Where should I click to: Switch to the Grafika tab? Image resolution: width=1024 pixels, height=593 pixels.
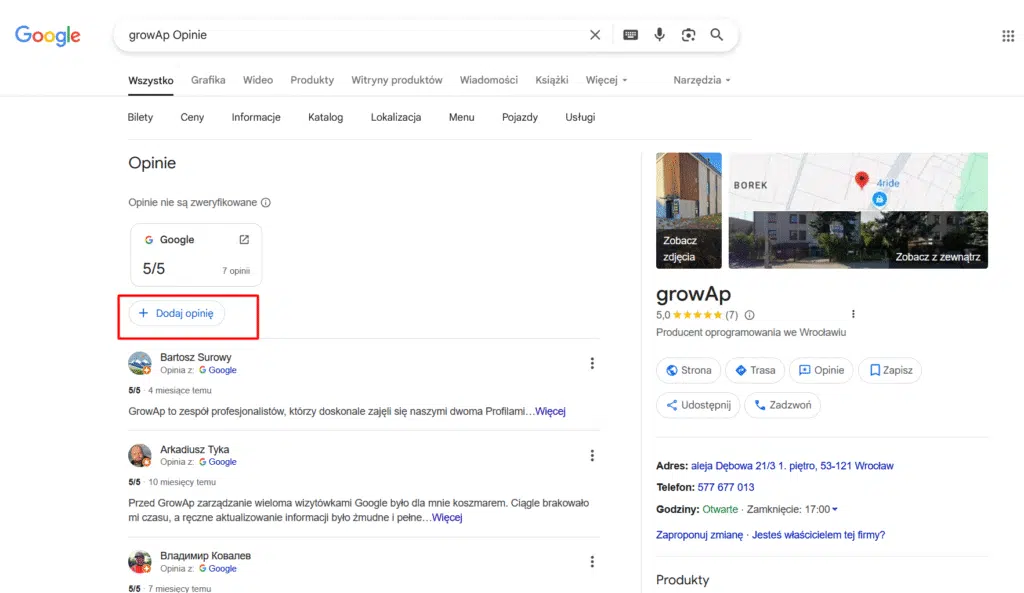[x=207, y=80]
